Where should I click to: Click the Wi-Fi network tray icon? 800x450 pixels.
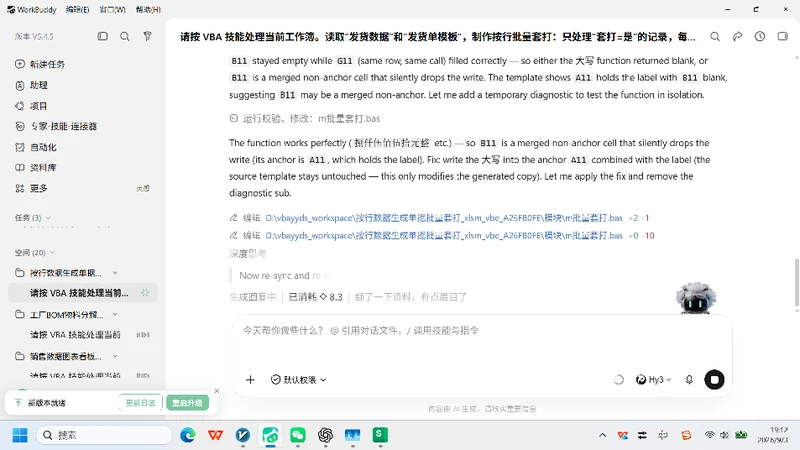point(710,435)
